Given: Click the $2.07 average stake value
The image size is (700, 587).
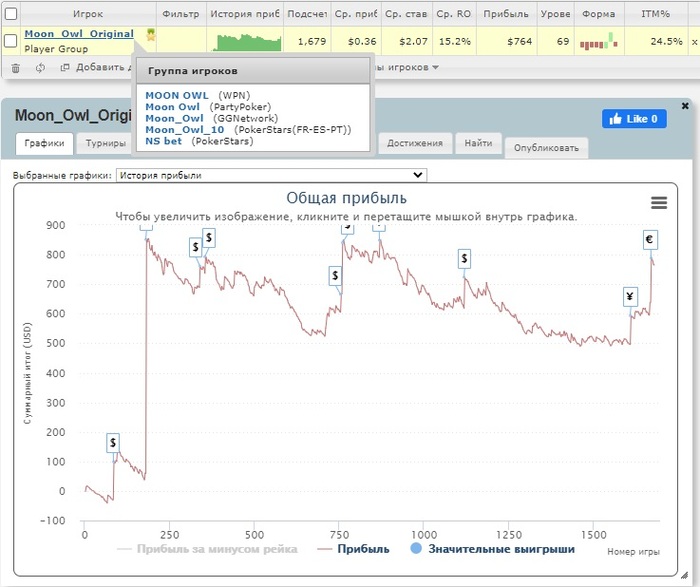Looking at the screenshot, I should click(413, 42).
